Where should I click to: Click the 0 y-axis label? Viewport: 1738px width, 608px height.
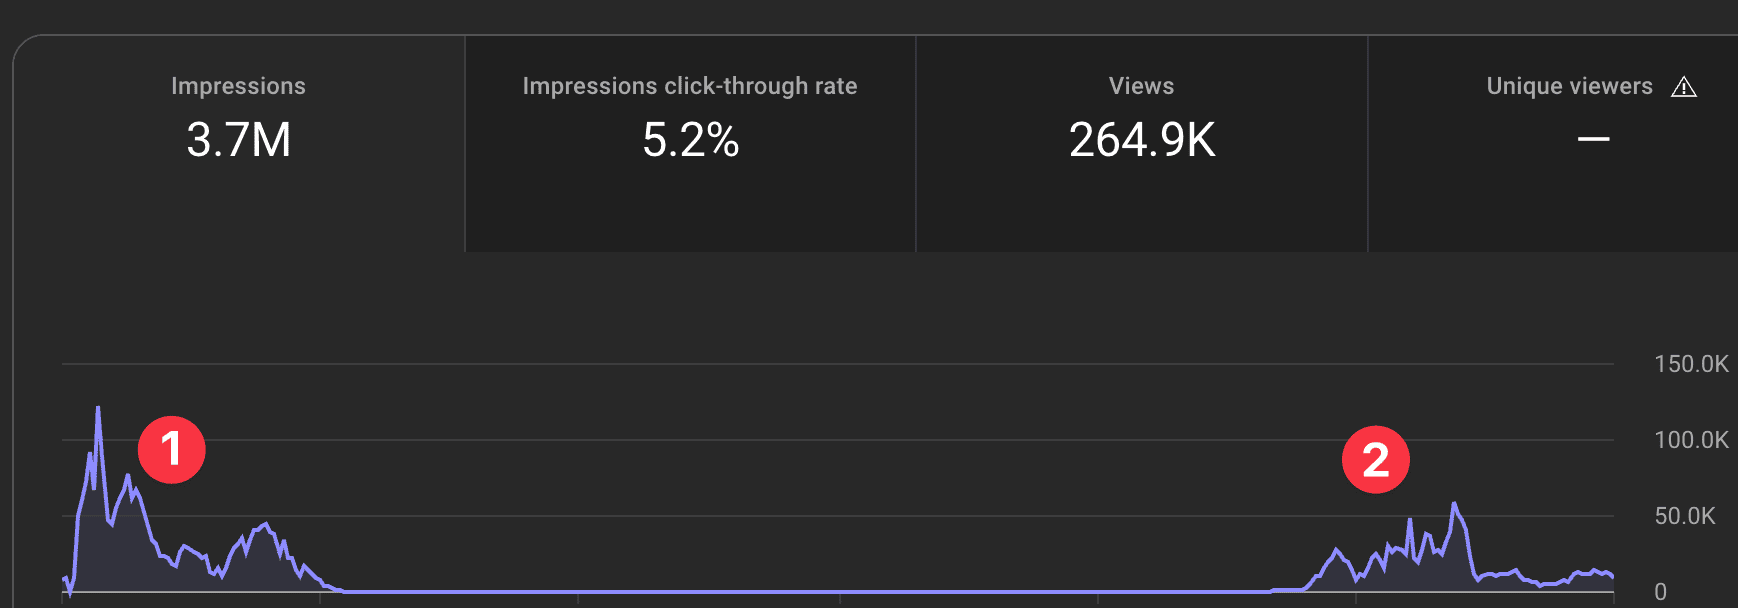tap(1660, 592)
